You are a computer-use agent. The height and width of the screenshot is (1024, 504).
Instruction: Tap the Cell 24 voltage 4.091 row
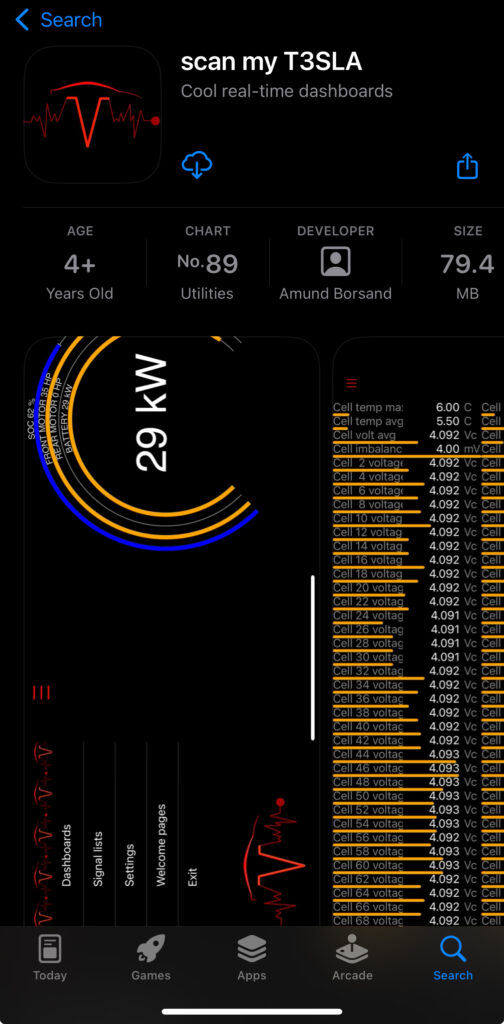(x=406, y=615)
